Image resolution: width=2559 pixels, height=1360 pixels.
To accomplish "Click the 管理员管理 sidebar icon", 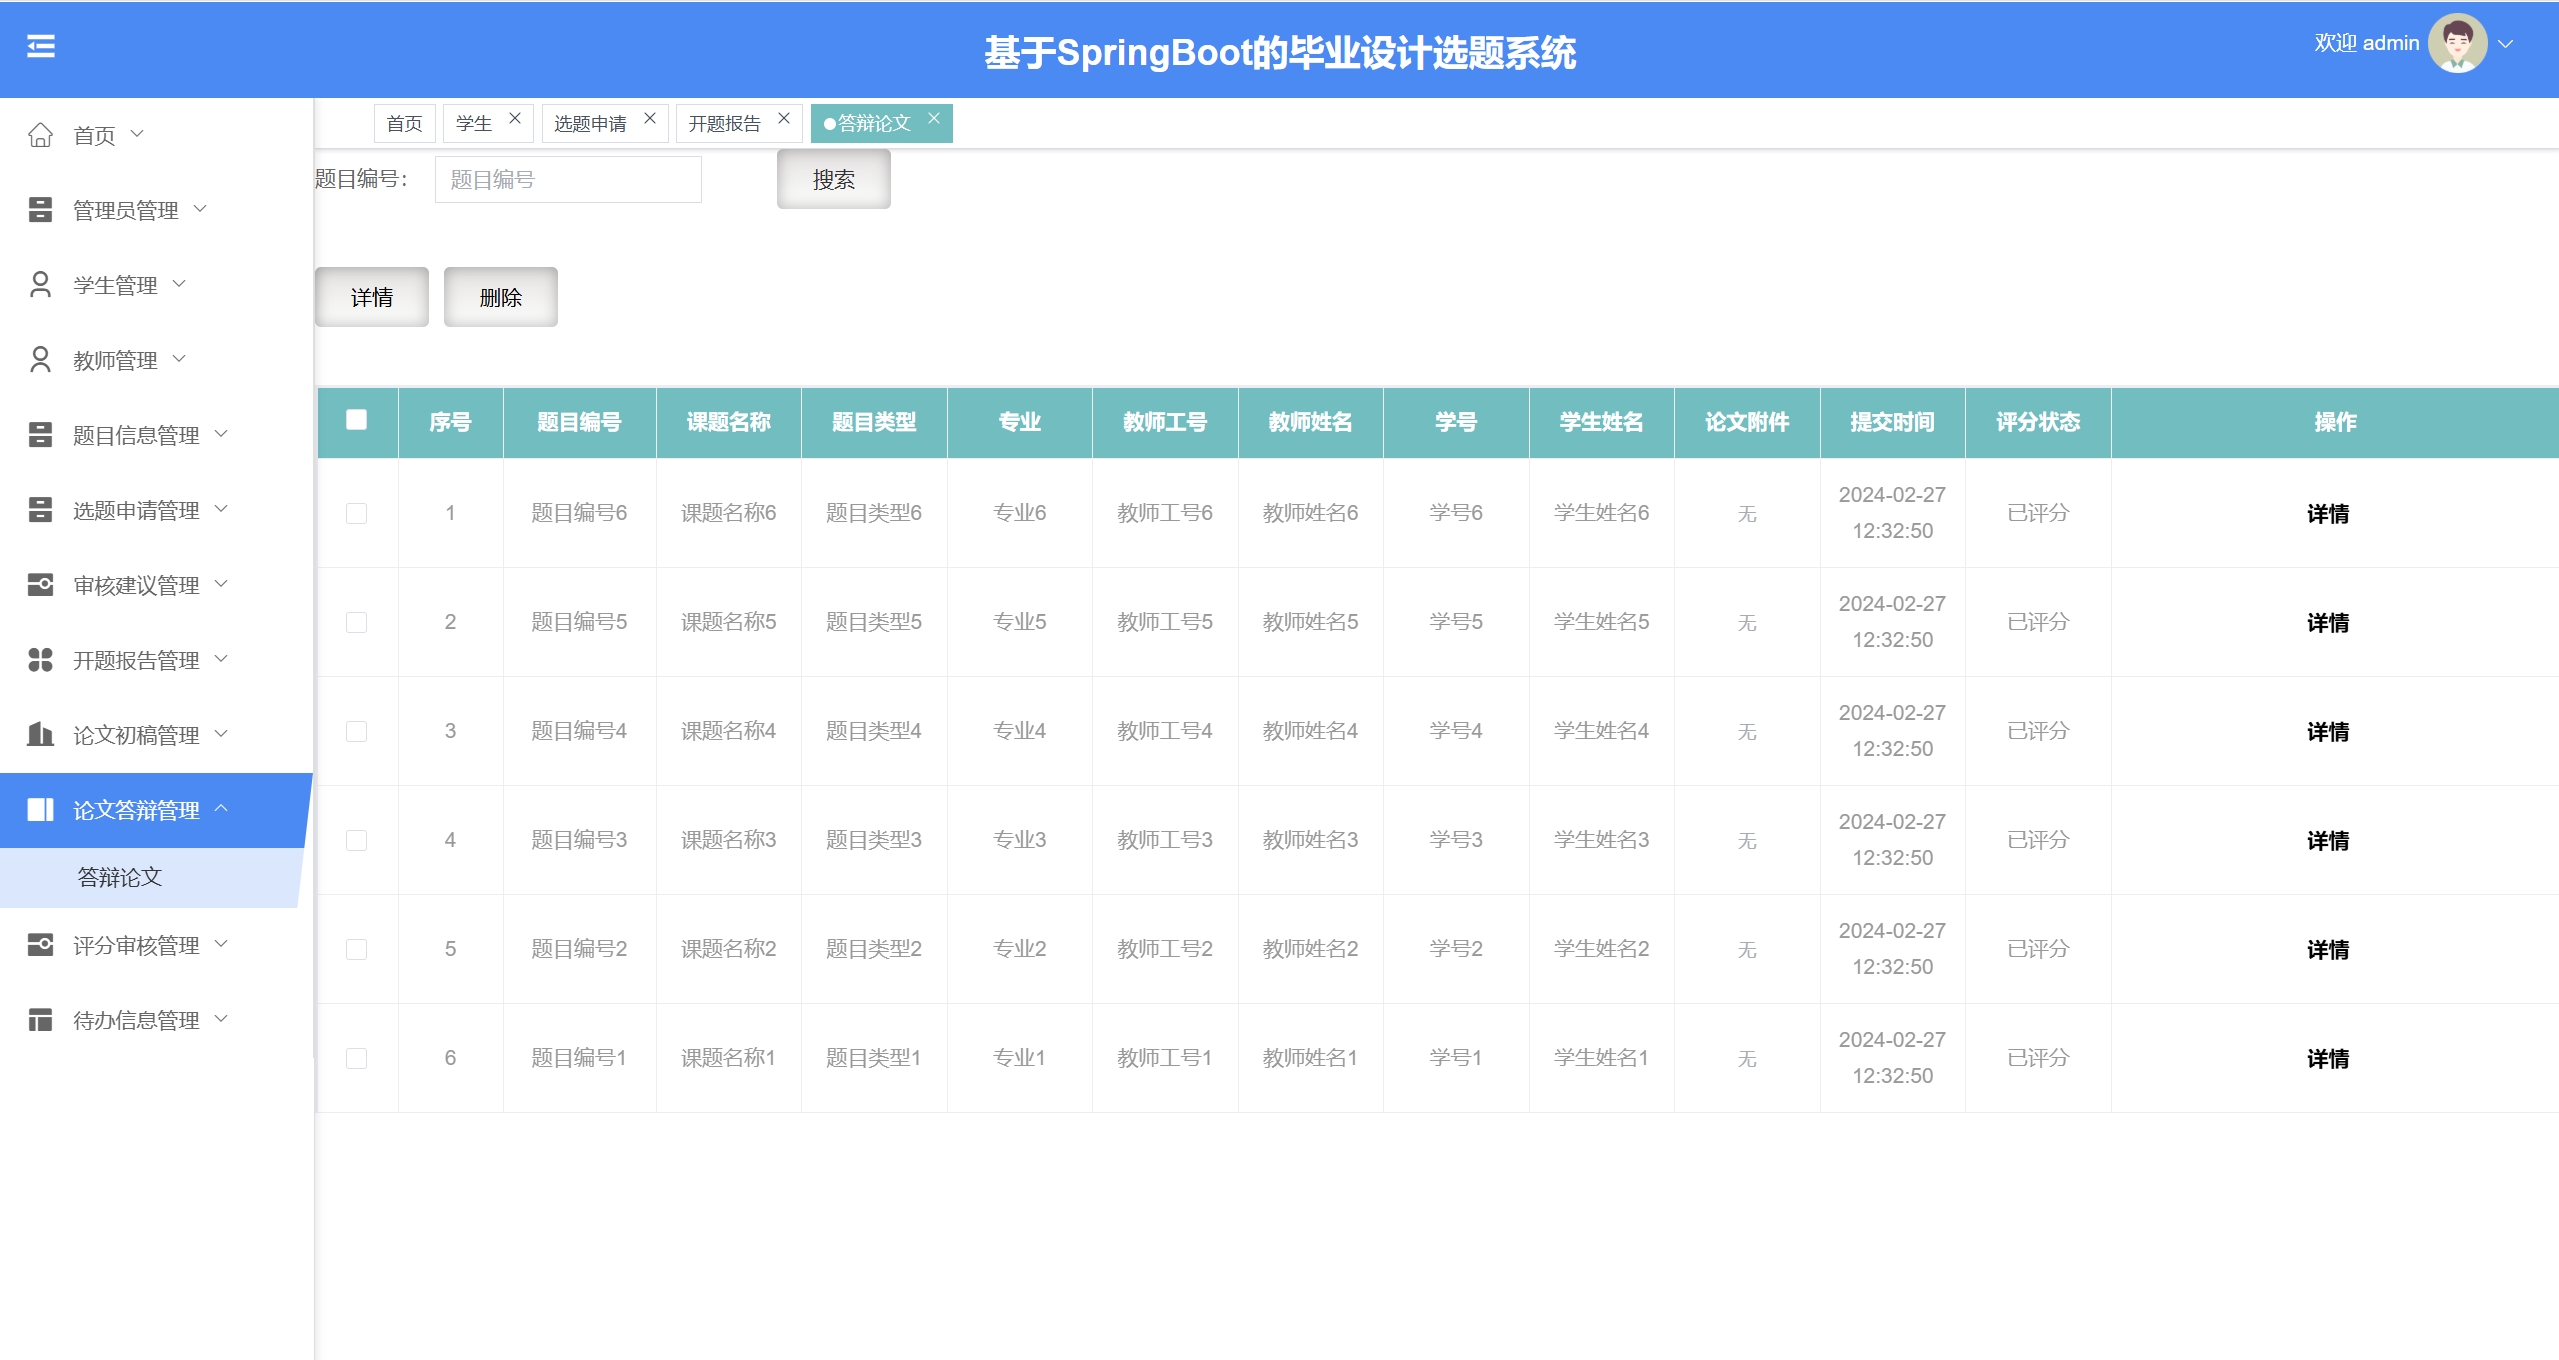I will point(40,210).
